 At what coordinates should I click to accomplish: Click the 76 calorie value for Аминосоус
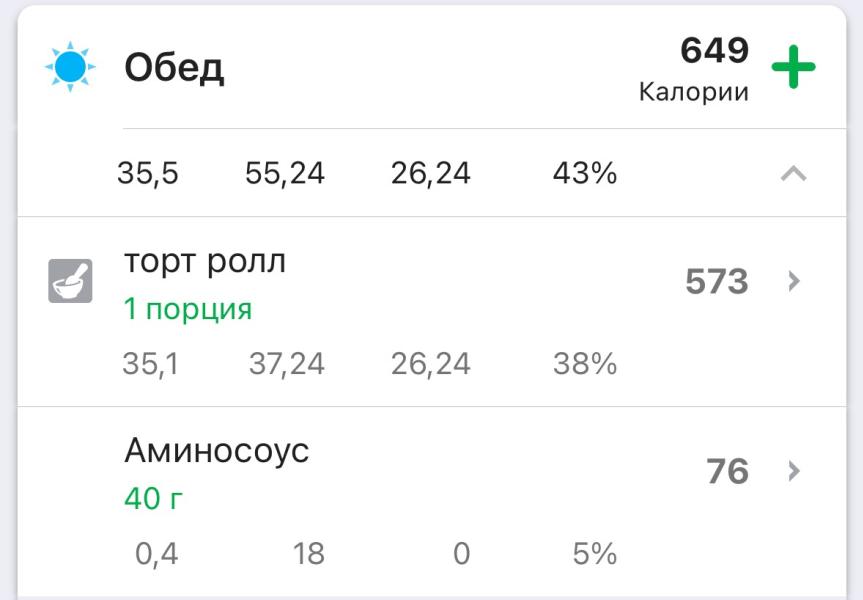click(x=727, y=471)
